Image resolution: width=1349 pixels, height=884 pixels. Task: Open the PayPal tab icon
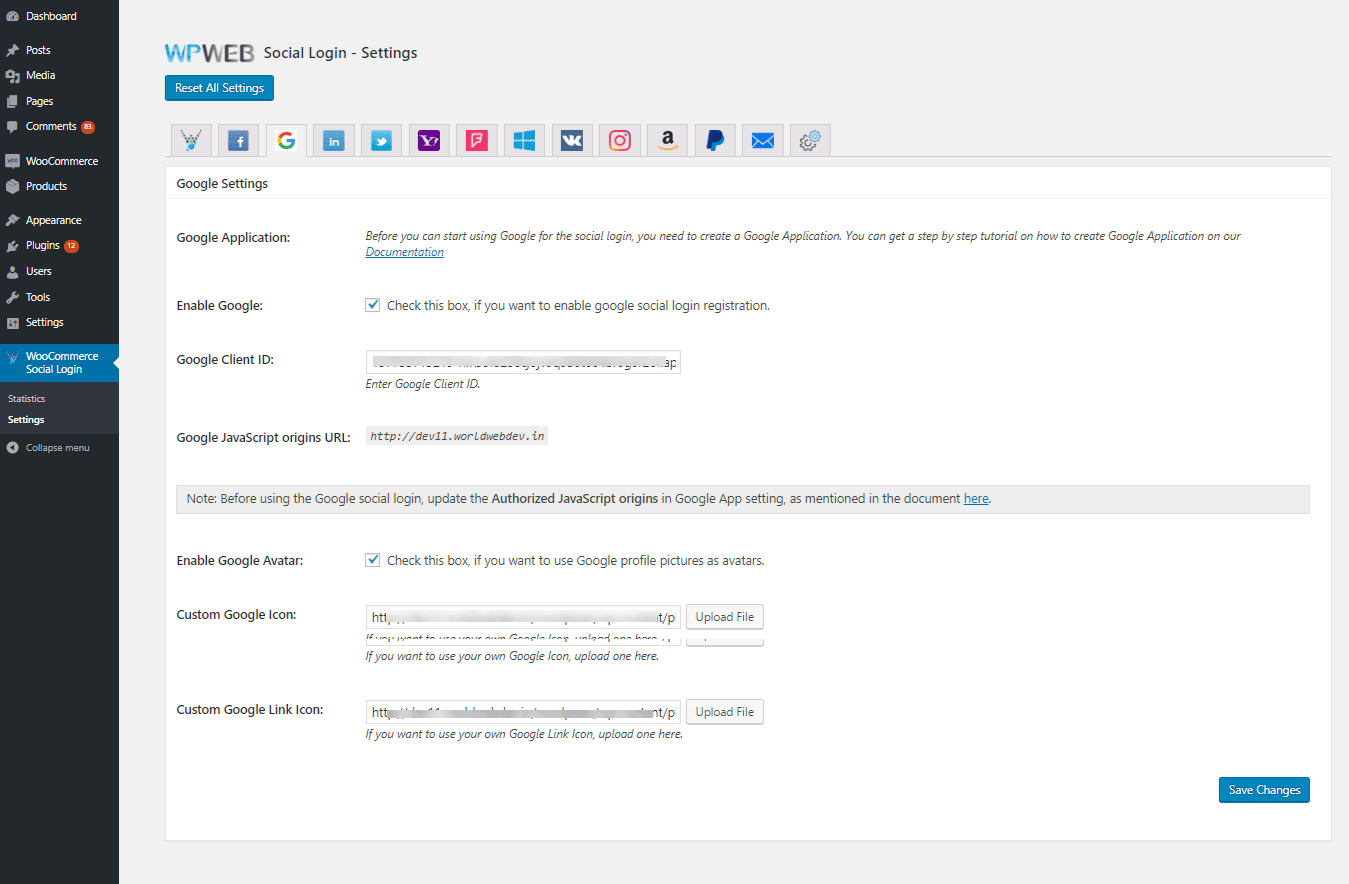[715, 141]
